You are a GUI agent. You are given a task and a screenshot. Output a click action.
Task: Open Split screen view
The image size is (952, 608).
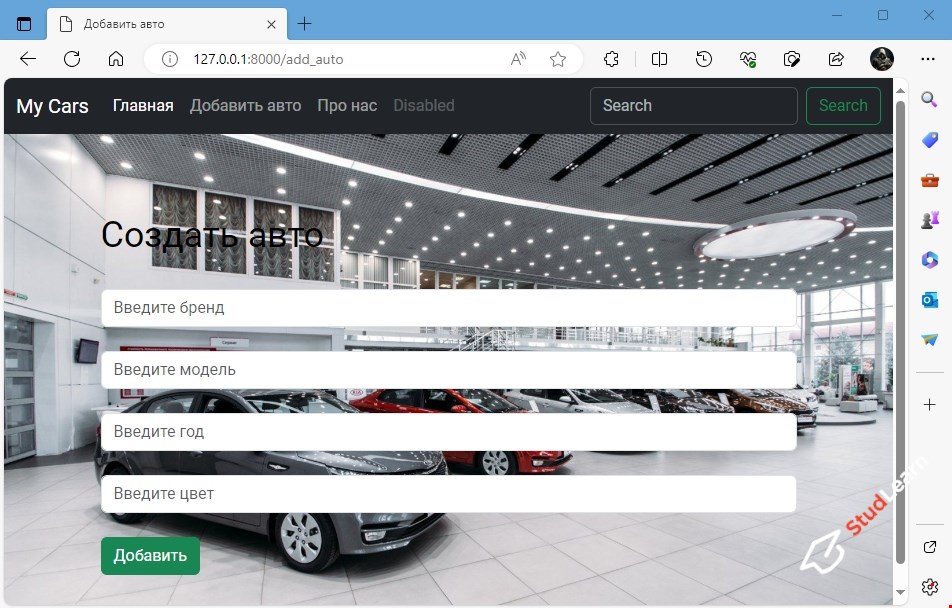(x=659, y=59)
